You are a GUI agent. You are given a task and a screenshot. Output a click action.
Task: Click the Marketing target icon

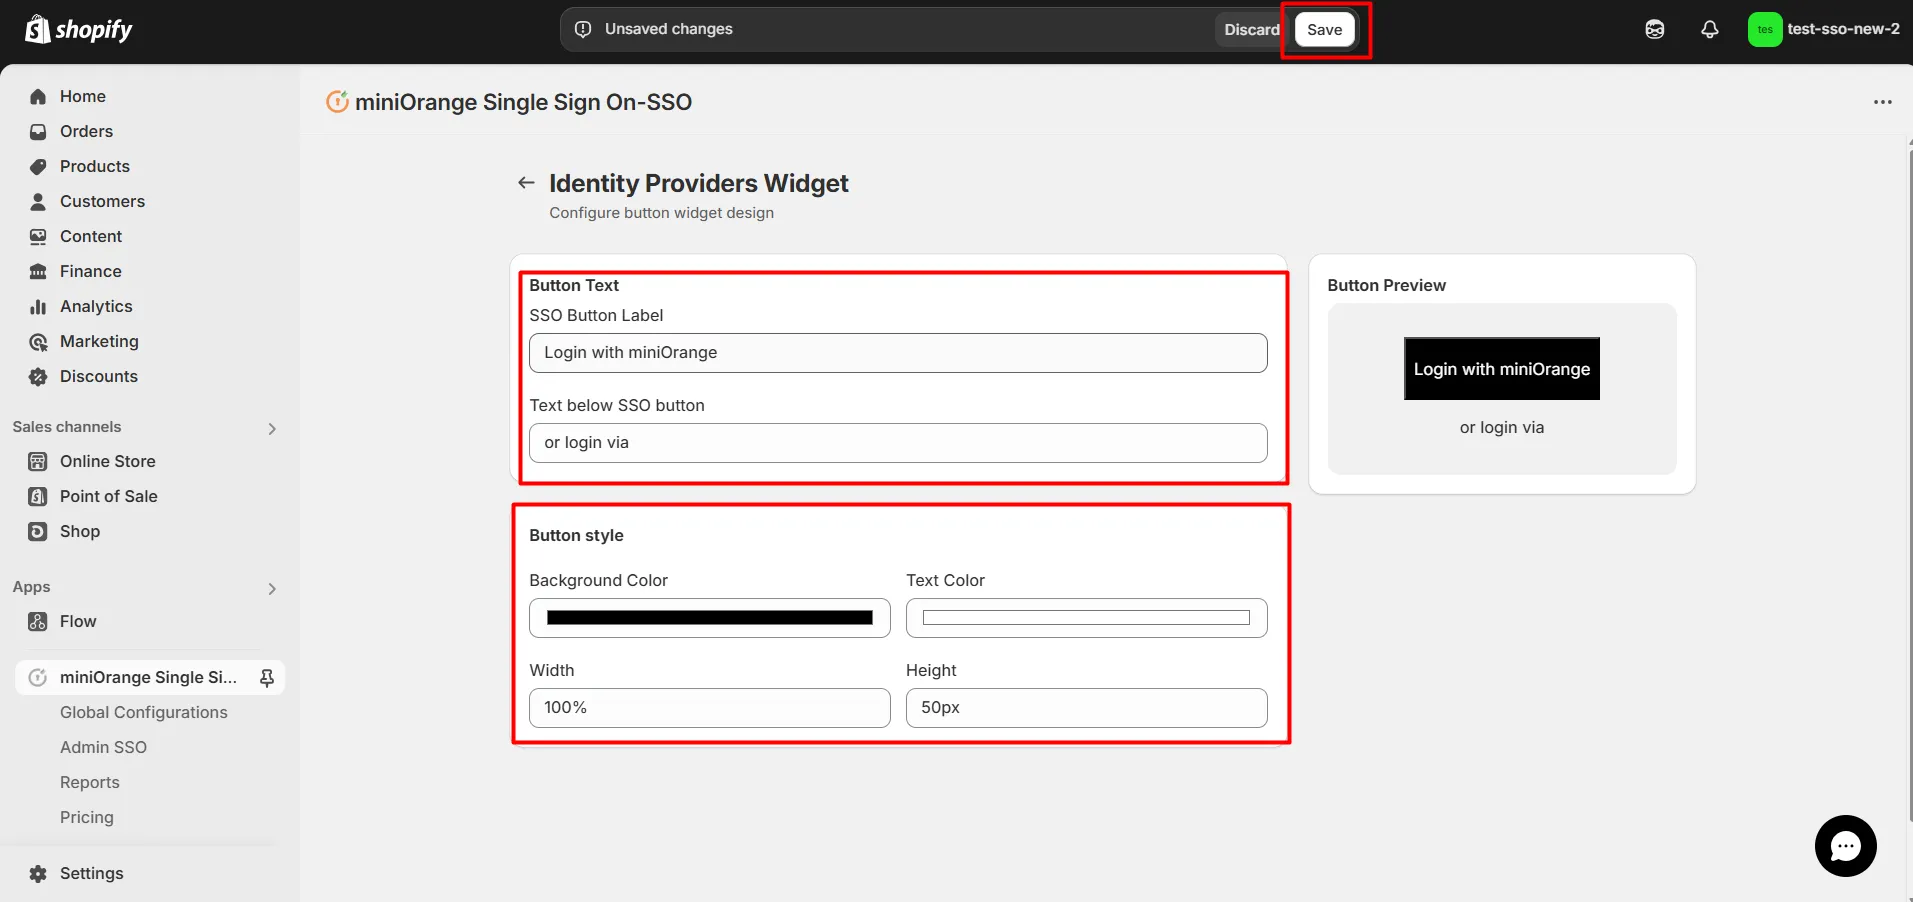[x=38, y=342]
